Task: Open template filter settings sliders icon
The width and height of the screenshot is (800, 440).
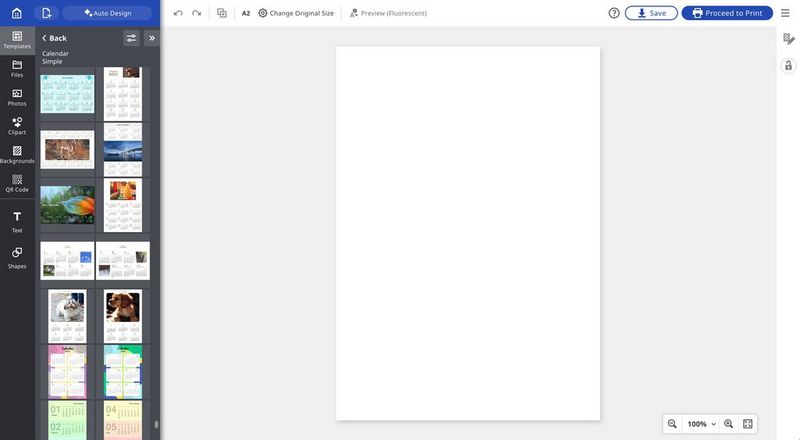Action: [131, 38]
